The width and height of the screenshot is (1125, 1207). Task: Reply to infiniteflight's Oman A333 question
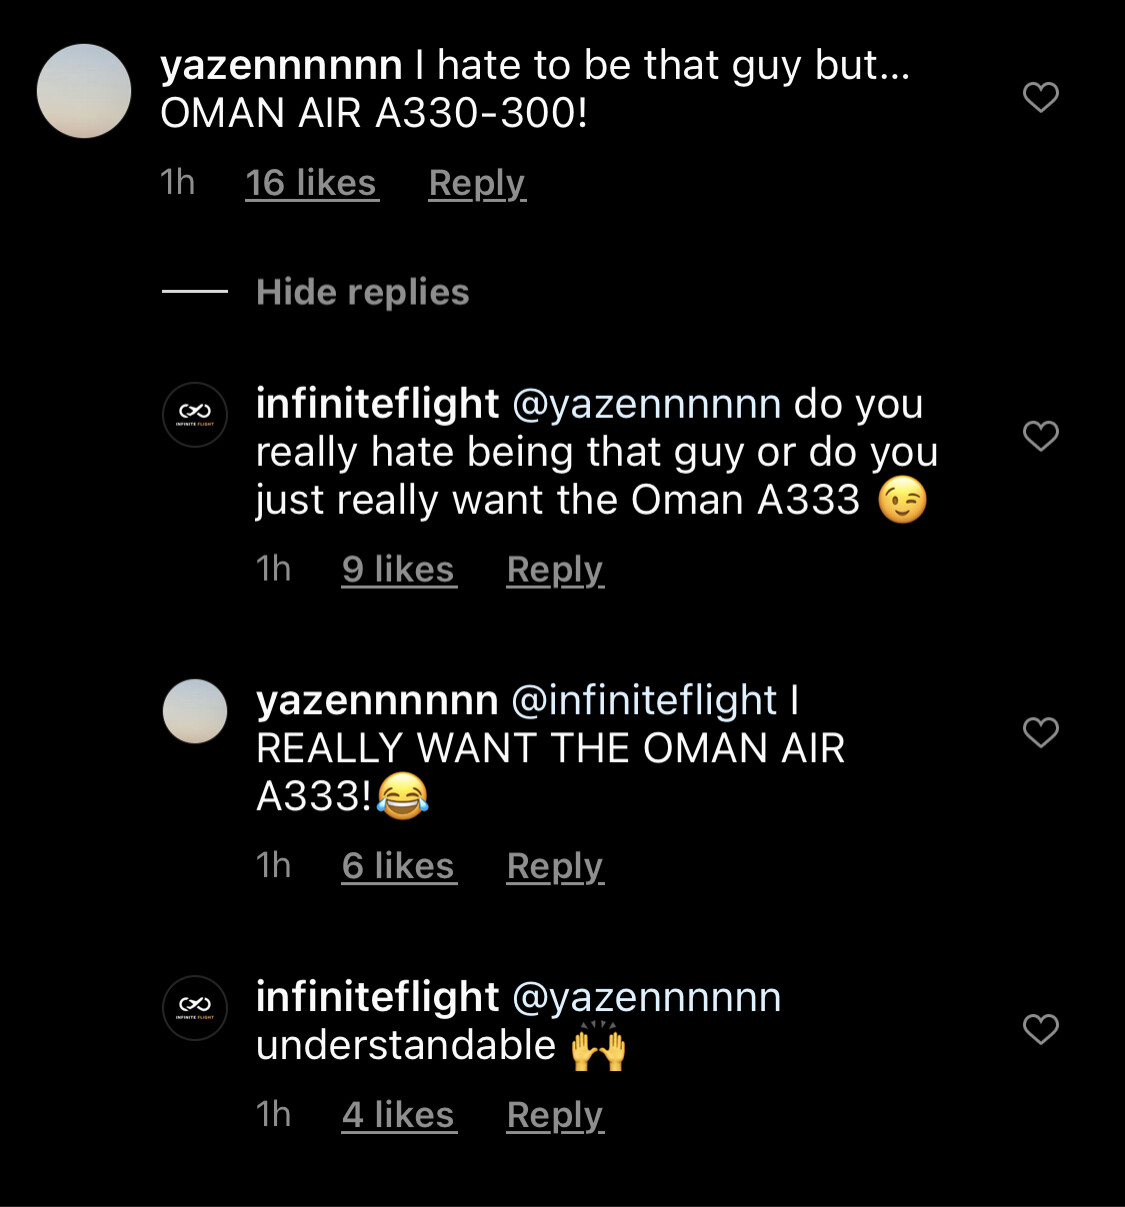tap(555, 569)
